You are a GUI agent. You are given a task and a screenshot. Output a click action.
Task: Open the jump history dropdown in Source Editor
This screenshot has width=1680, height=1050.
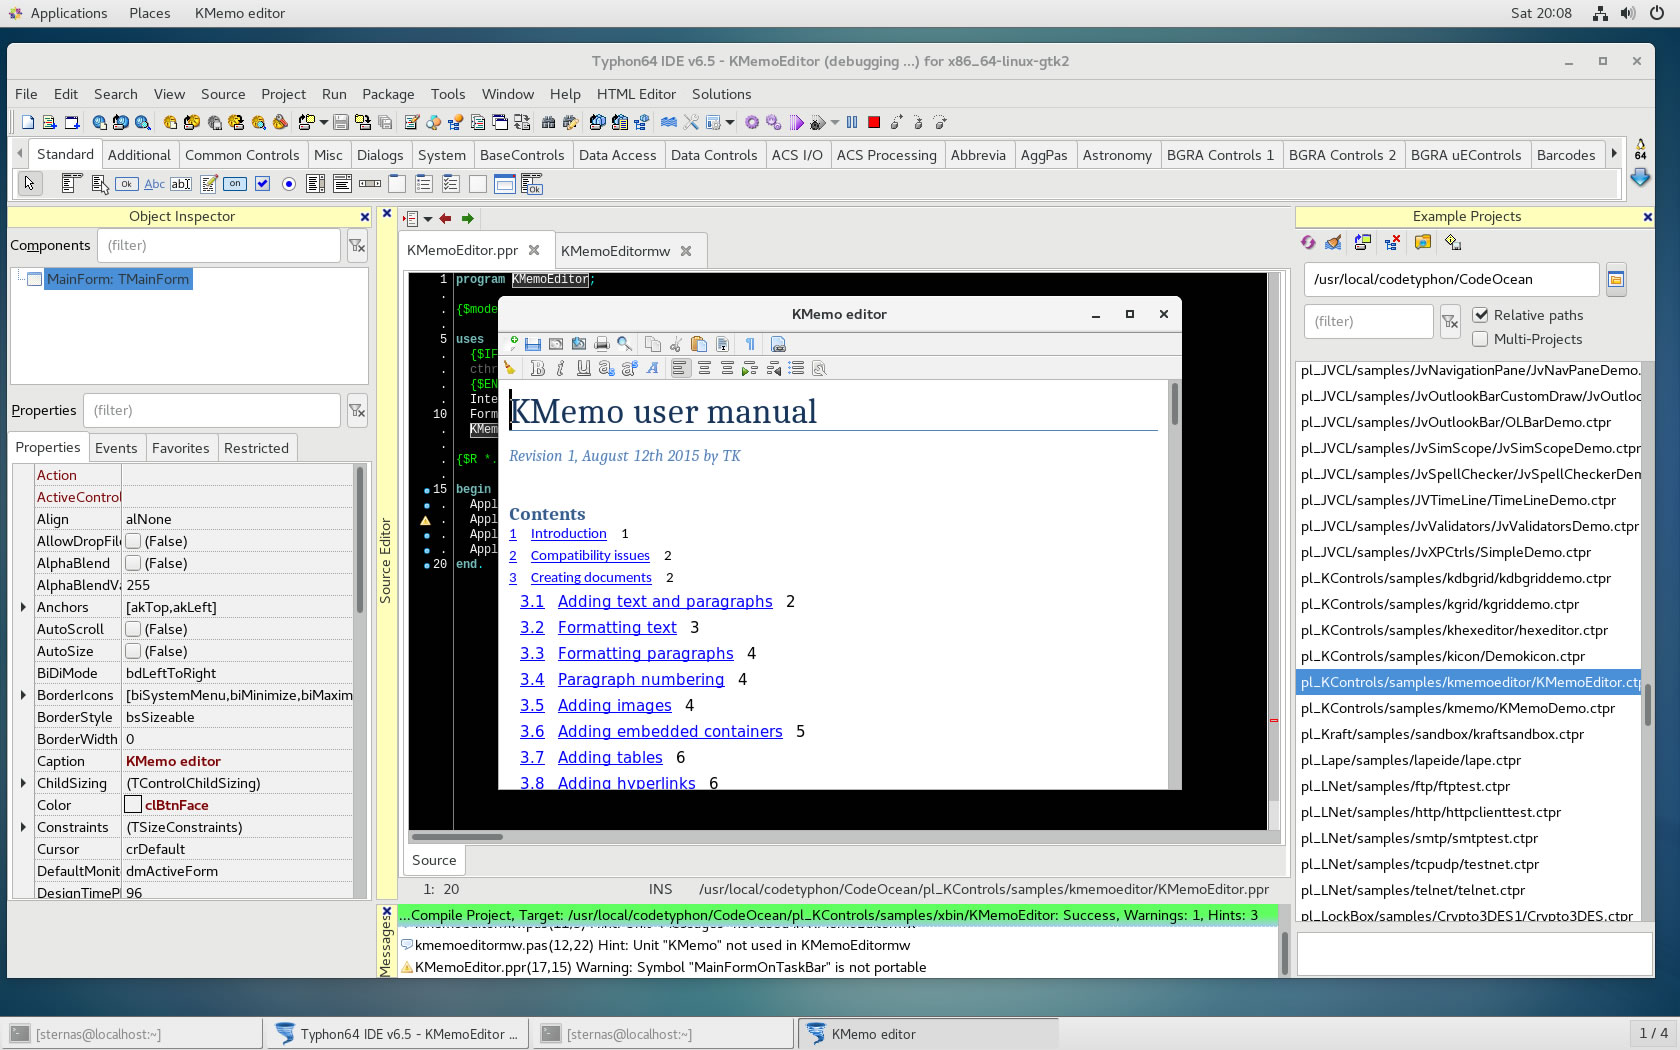point(428,218)
